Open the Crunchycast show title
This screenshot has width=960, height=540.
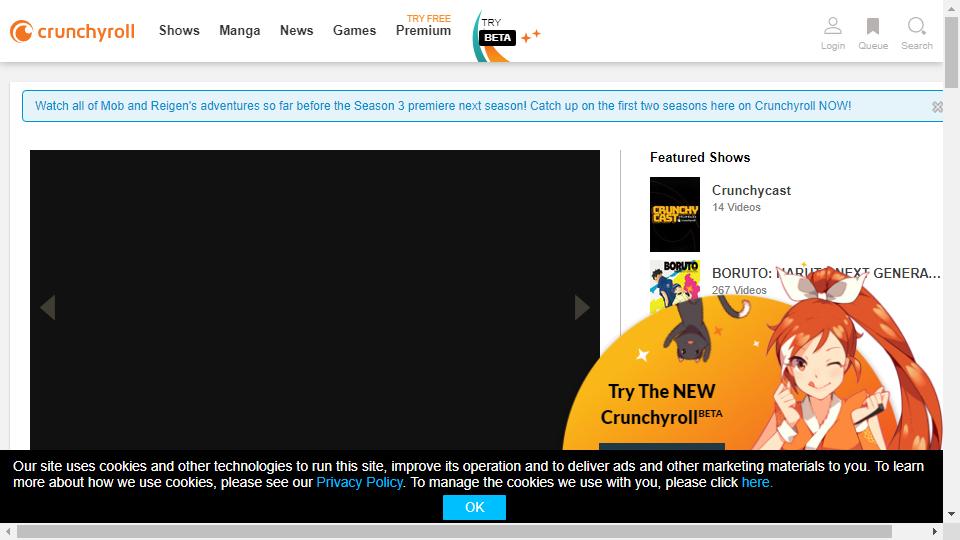[751, 190]
